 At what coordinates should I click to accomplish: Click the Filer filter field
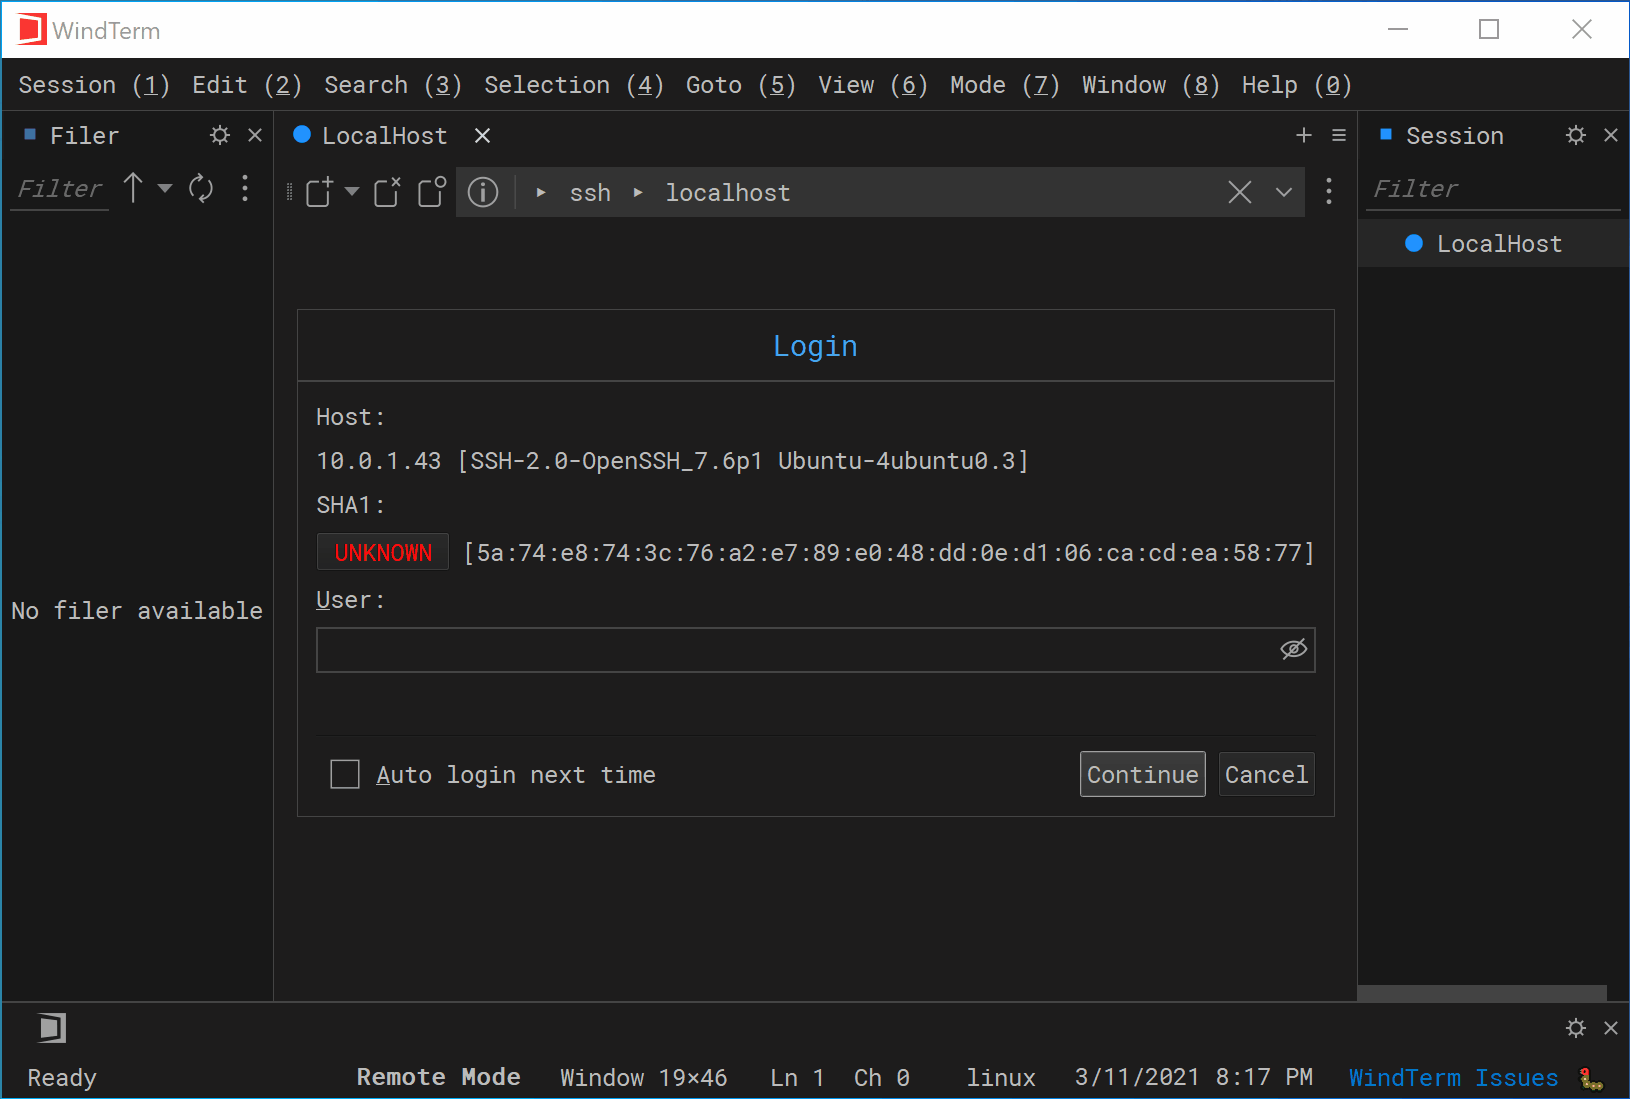[x=61, y=189]
